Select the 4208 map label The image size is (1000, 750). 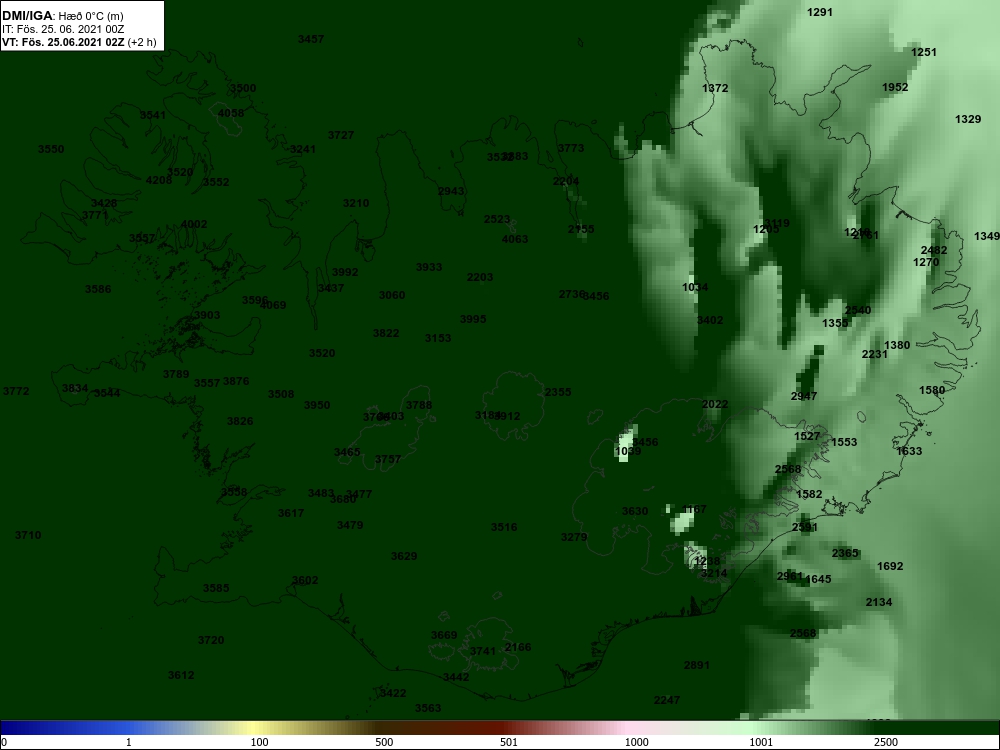point(159,180)
